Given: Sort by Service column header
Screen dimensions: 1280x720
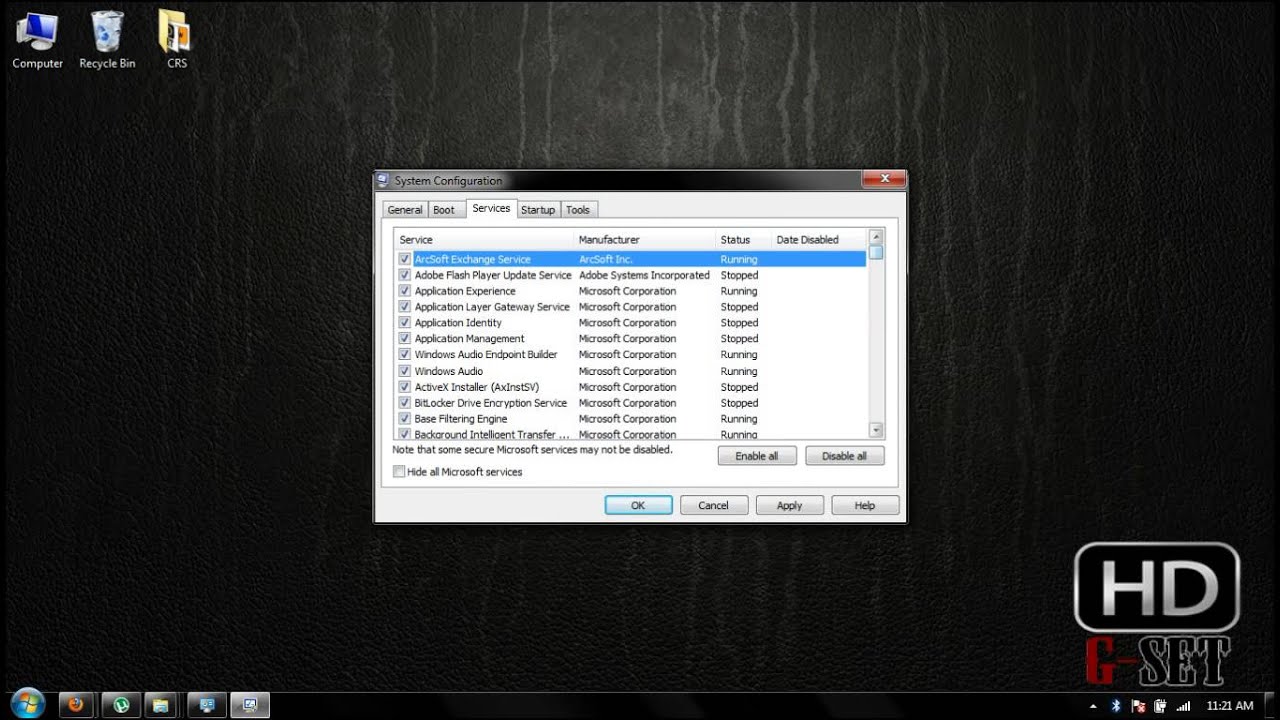Looking at the screenshot, I should 484,240.
